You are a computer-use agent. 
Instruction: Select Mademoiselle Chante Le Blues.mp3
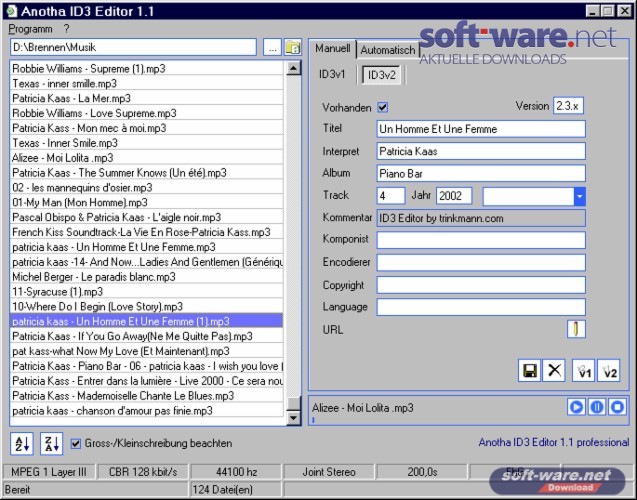click(x=147, y=396)
